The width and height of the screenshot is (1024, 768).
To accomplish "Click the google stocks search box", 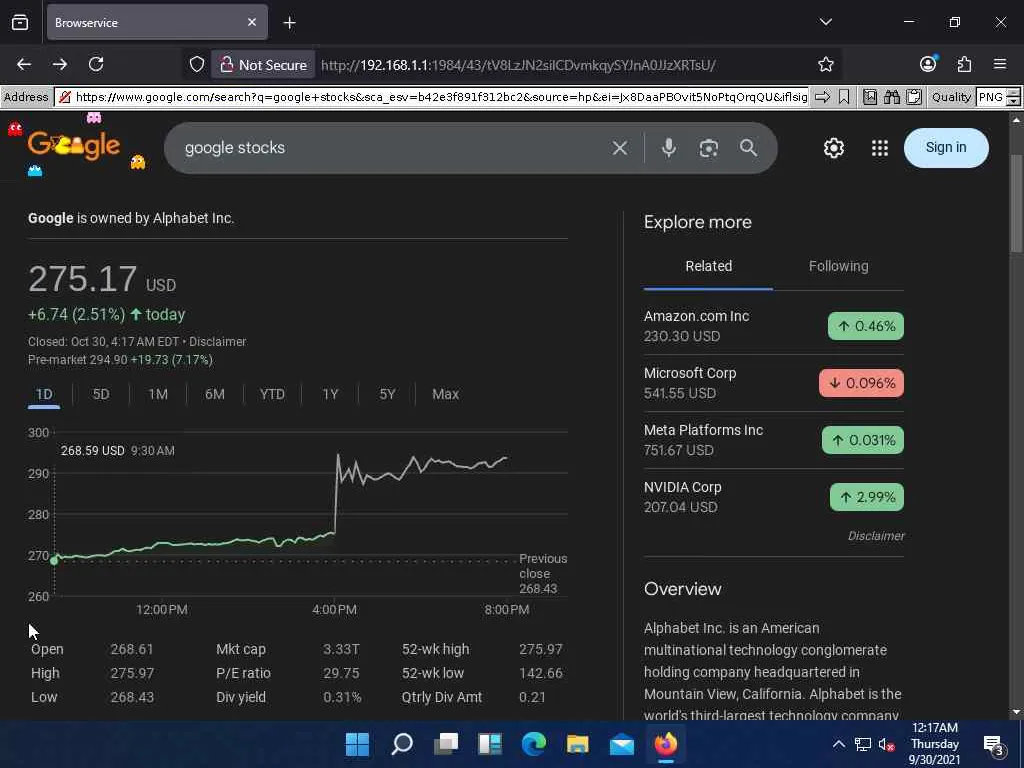I will tap(392, 148).
